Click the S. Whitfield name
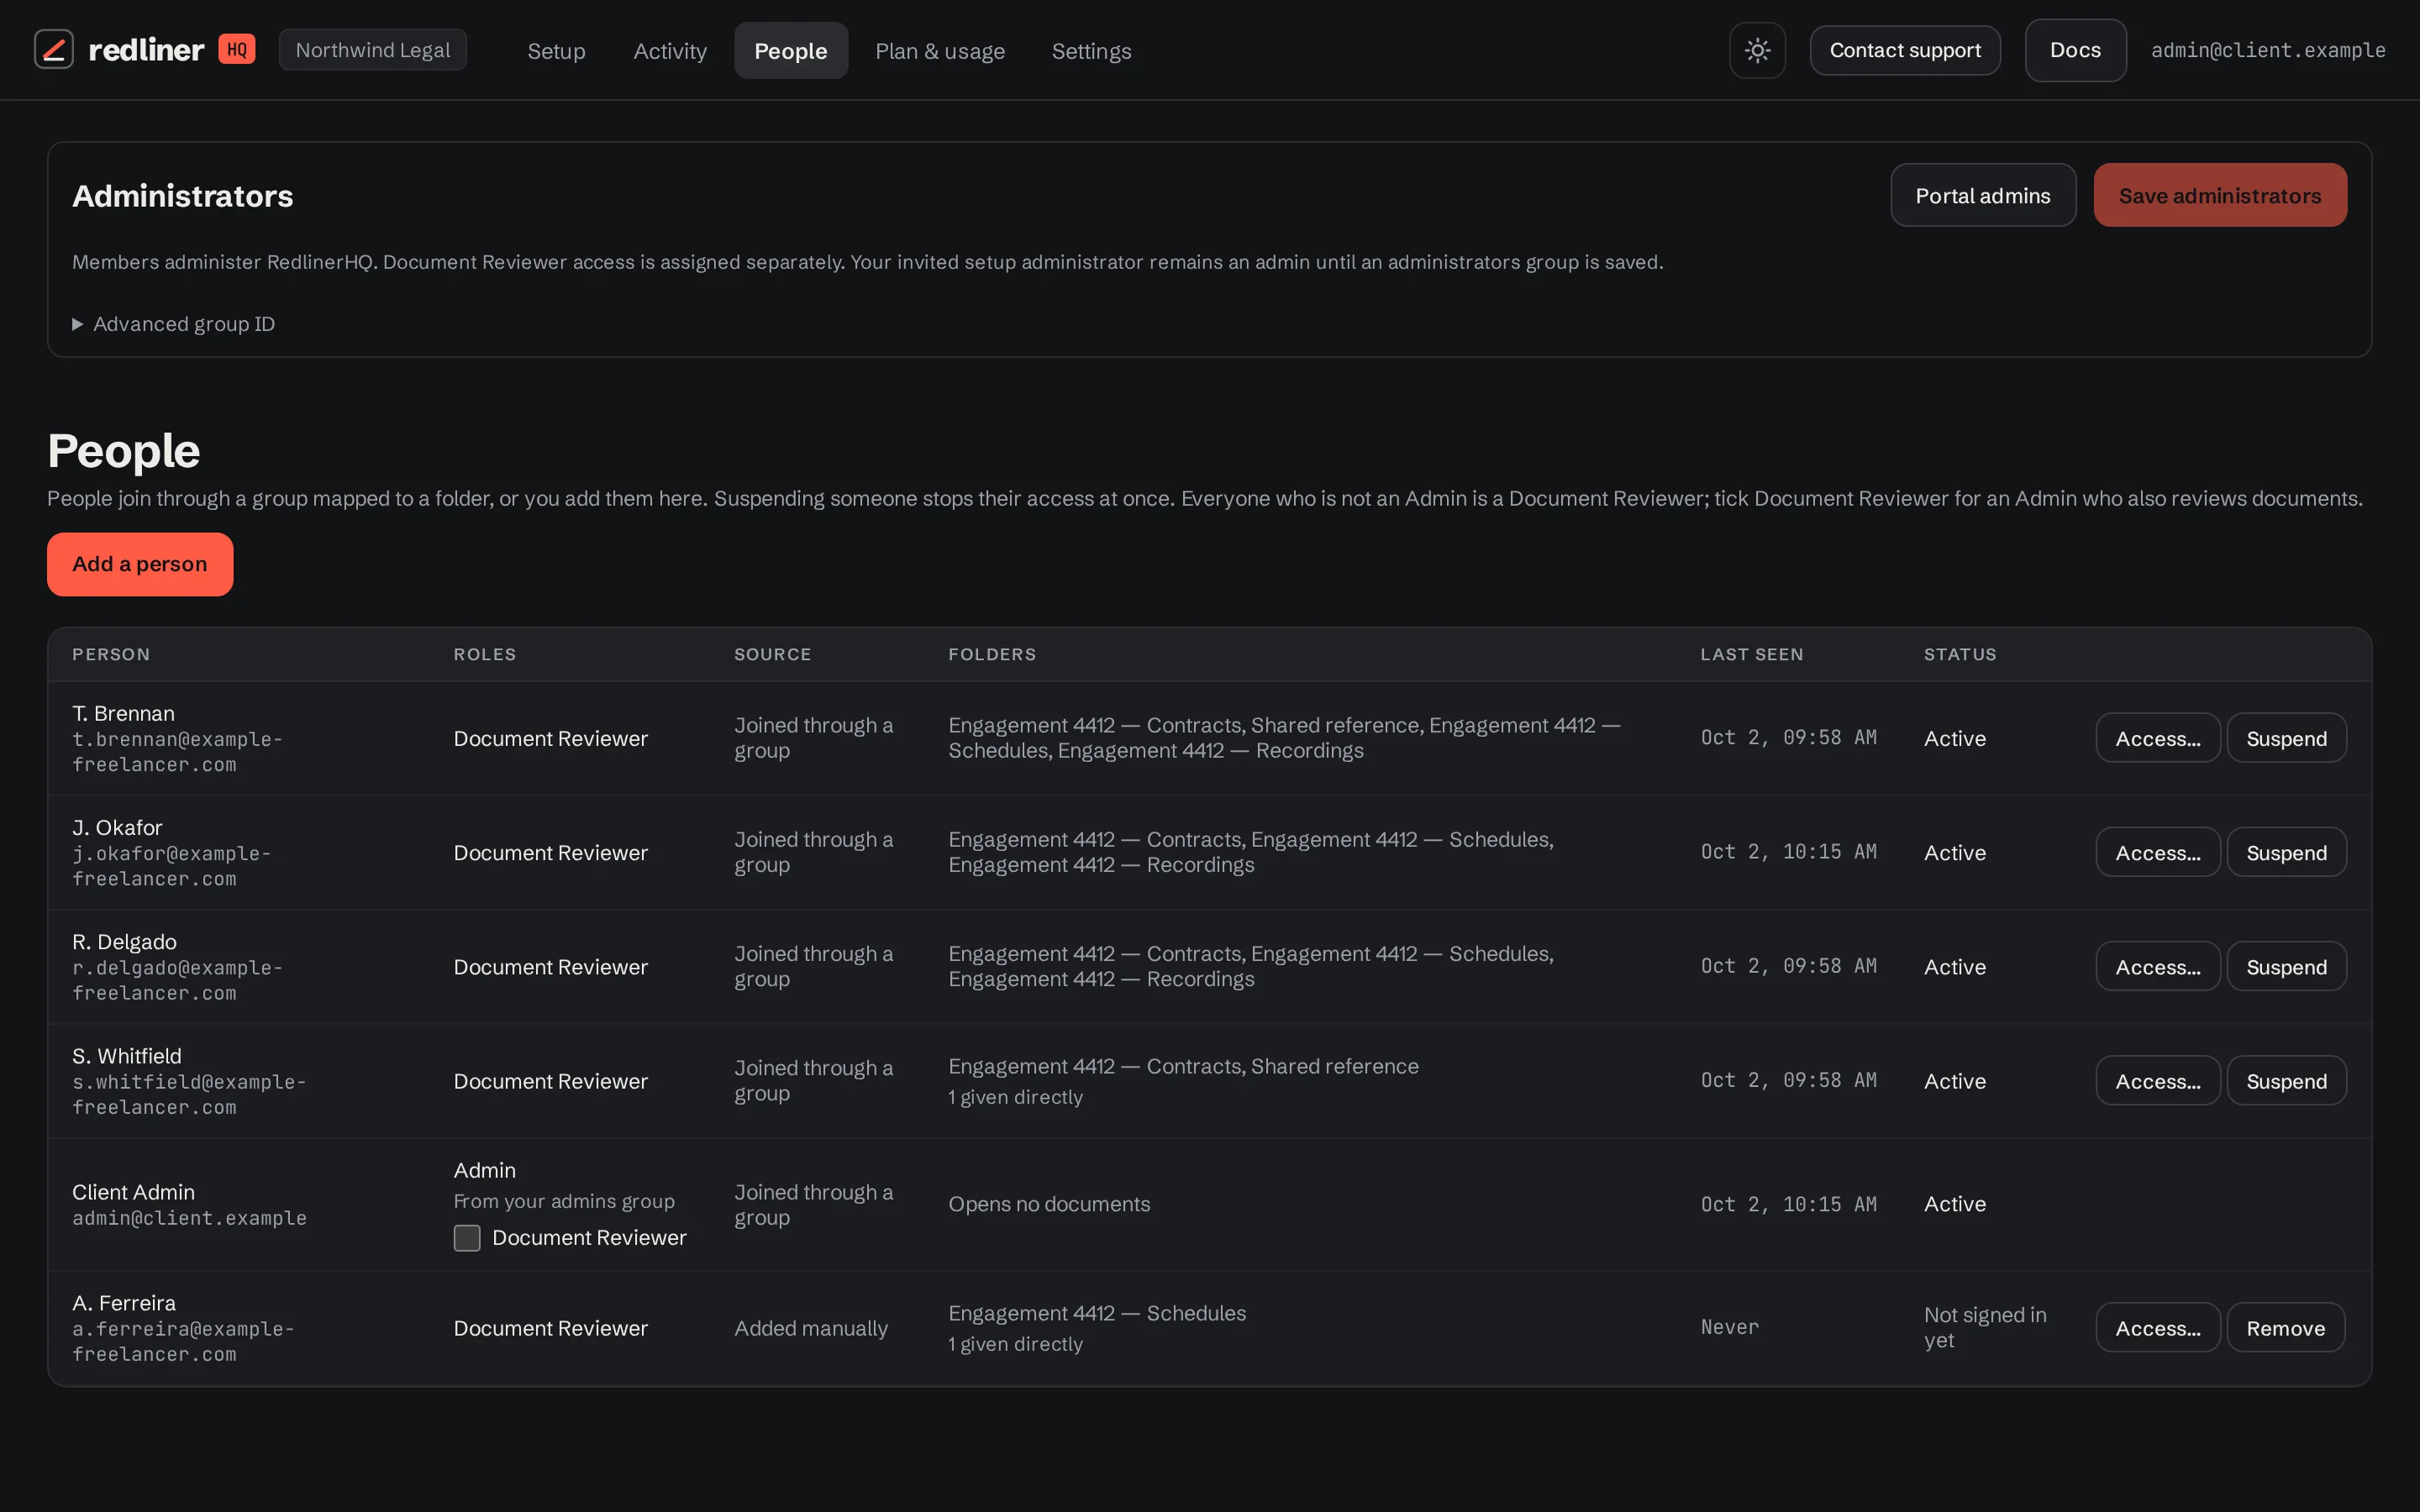Screen dimensions: 2420x1512 coord(127,1056)
